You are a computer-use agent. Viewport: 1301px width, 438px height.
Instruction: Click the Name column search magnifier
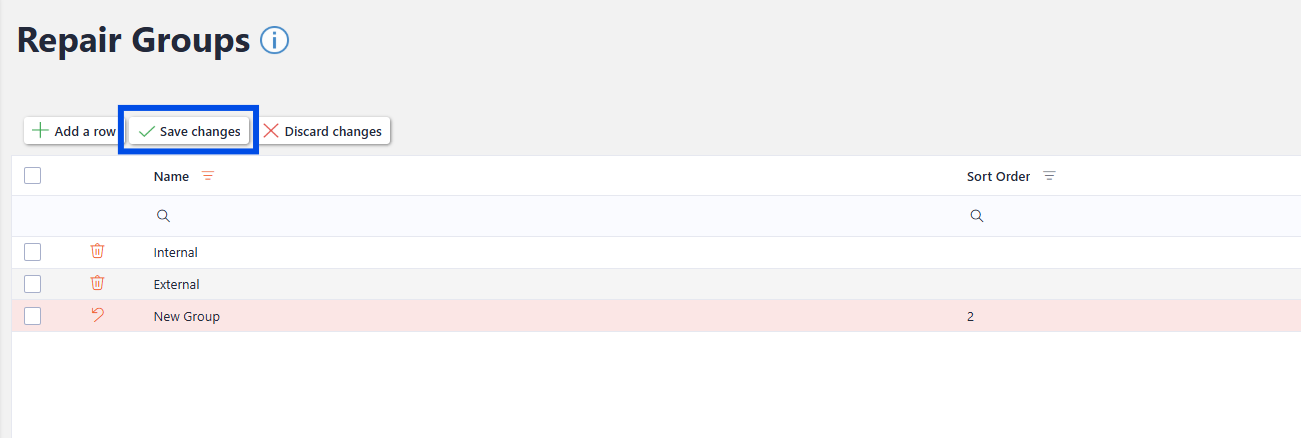click(x=164, y=216)
